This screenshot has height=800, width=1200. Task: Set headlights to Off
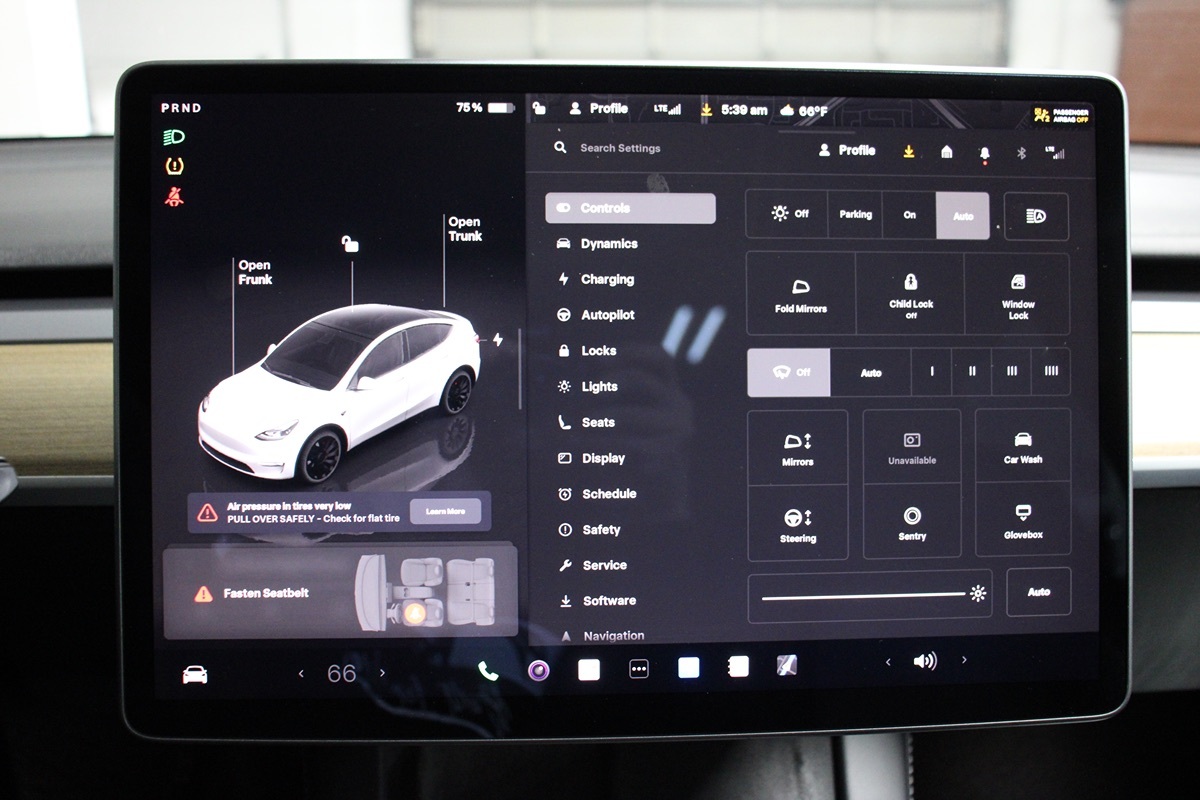[789, 214]
